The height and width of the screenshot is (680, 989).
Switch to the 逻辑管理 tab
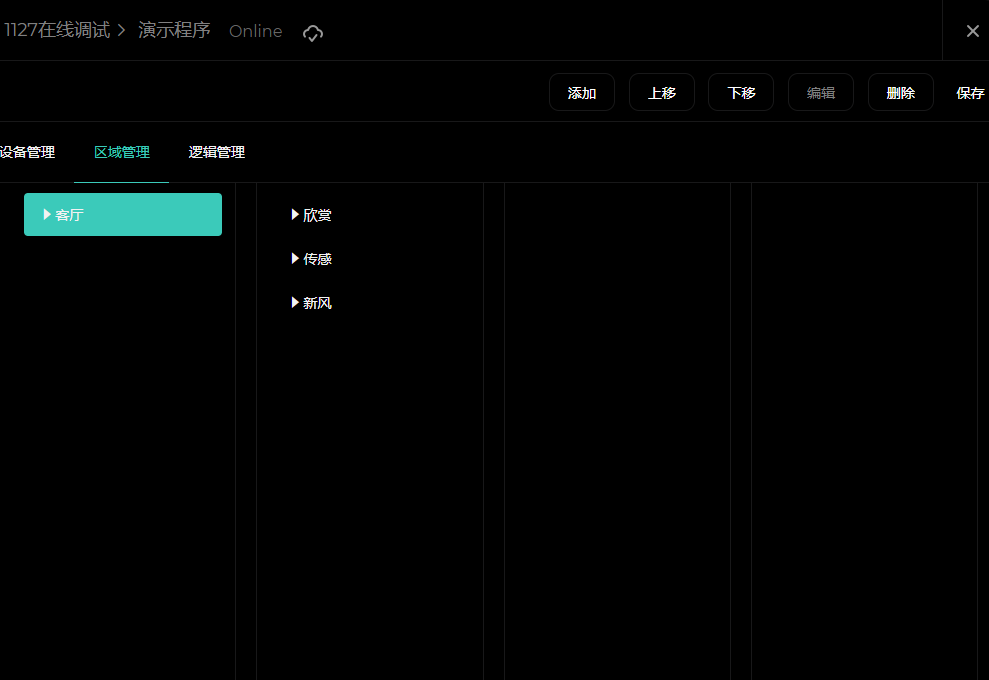click(216, 152)
